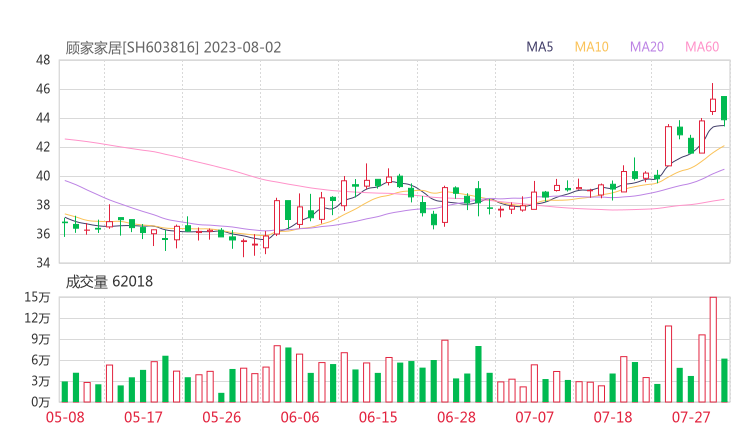
Task: Click the 6万 volume axis label
Action: (41, 360)
